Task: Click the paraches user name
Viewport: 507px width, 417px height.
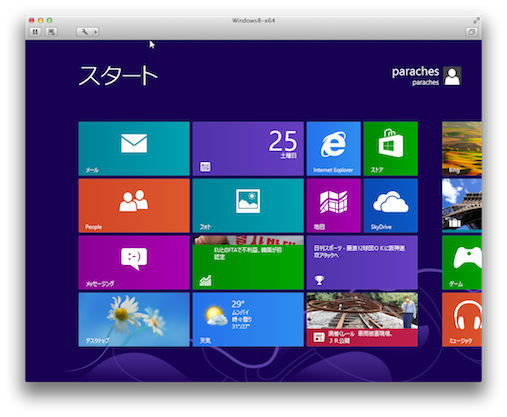Action: [x=415, y=72]
